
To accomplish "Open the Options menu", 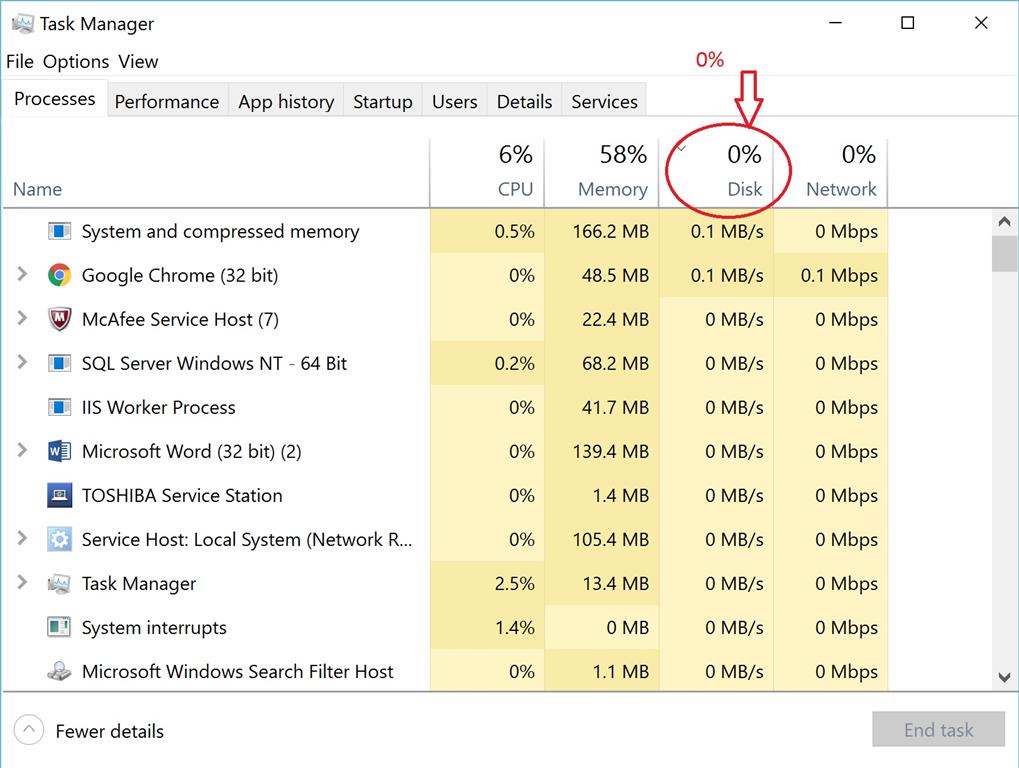I will pos(76,61).
